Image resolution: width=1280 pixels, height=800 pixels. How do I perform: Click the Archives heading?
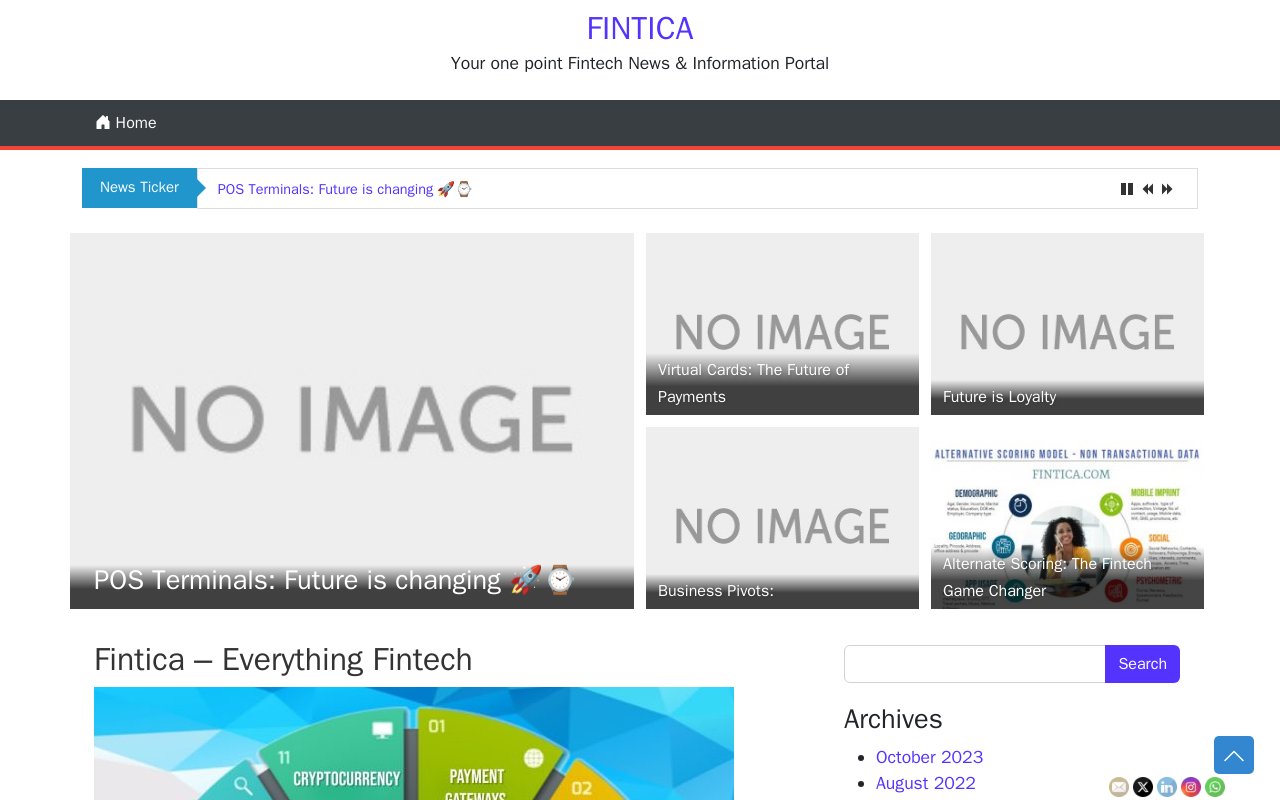click(x=893, y=719)
